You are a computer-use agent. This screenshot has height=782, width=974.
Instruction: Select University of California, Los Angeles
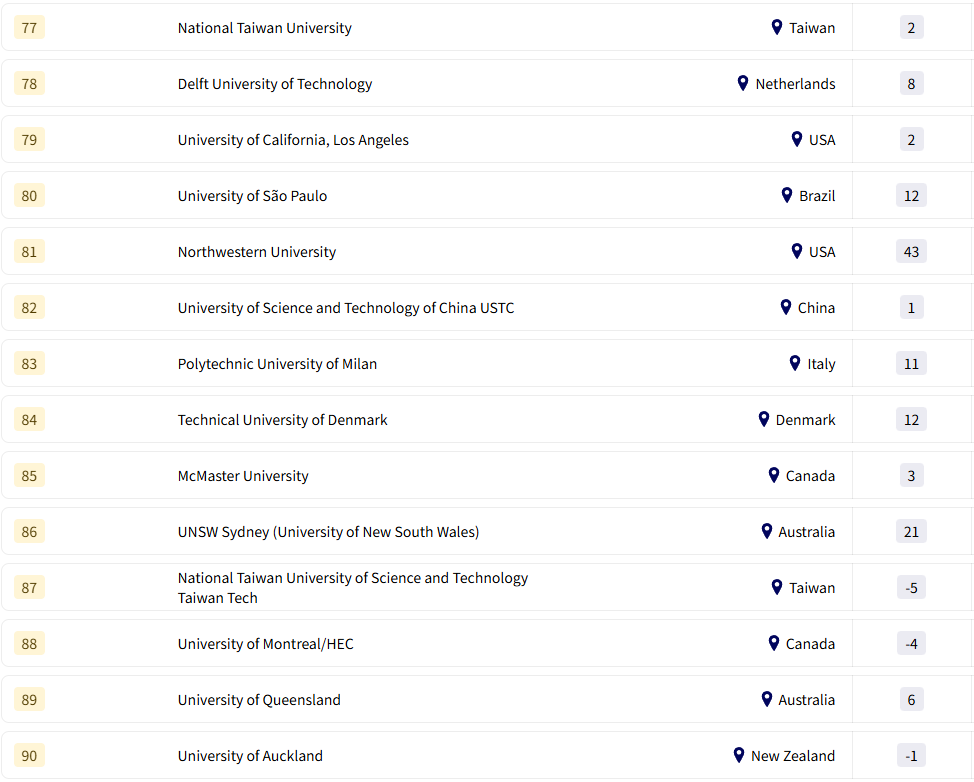[293, 140]
